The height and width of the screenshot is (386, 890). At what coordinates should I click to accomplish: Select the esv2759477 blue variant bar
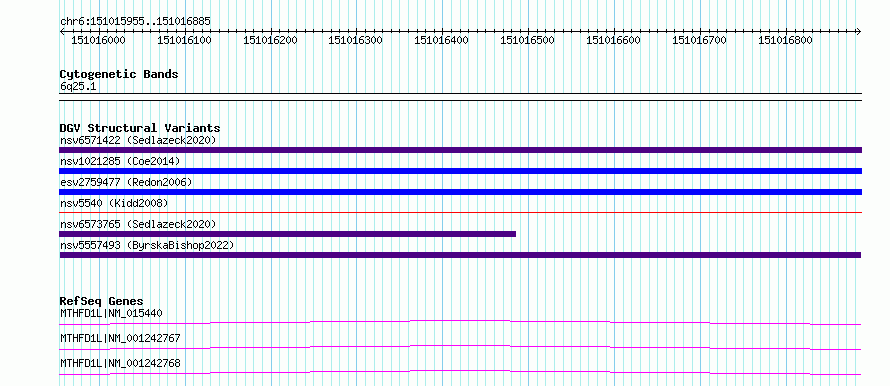460,192
